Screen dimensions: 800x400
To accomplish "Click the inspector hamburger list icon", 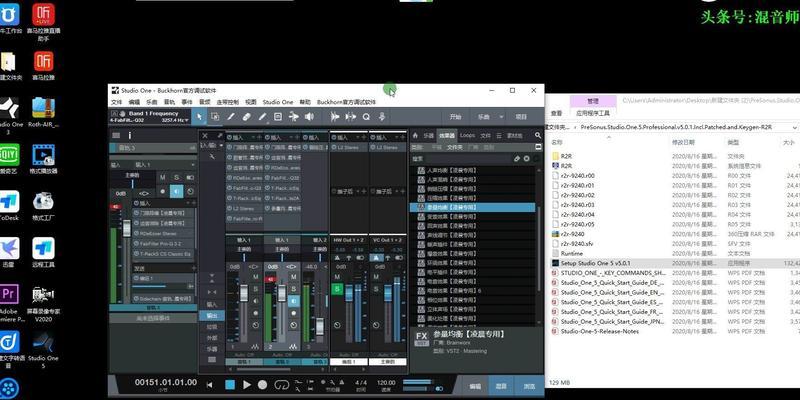I will pyautogui.click(x=116, y=135).
